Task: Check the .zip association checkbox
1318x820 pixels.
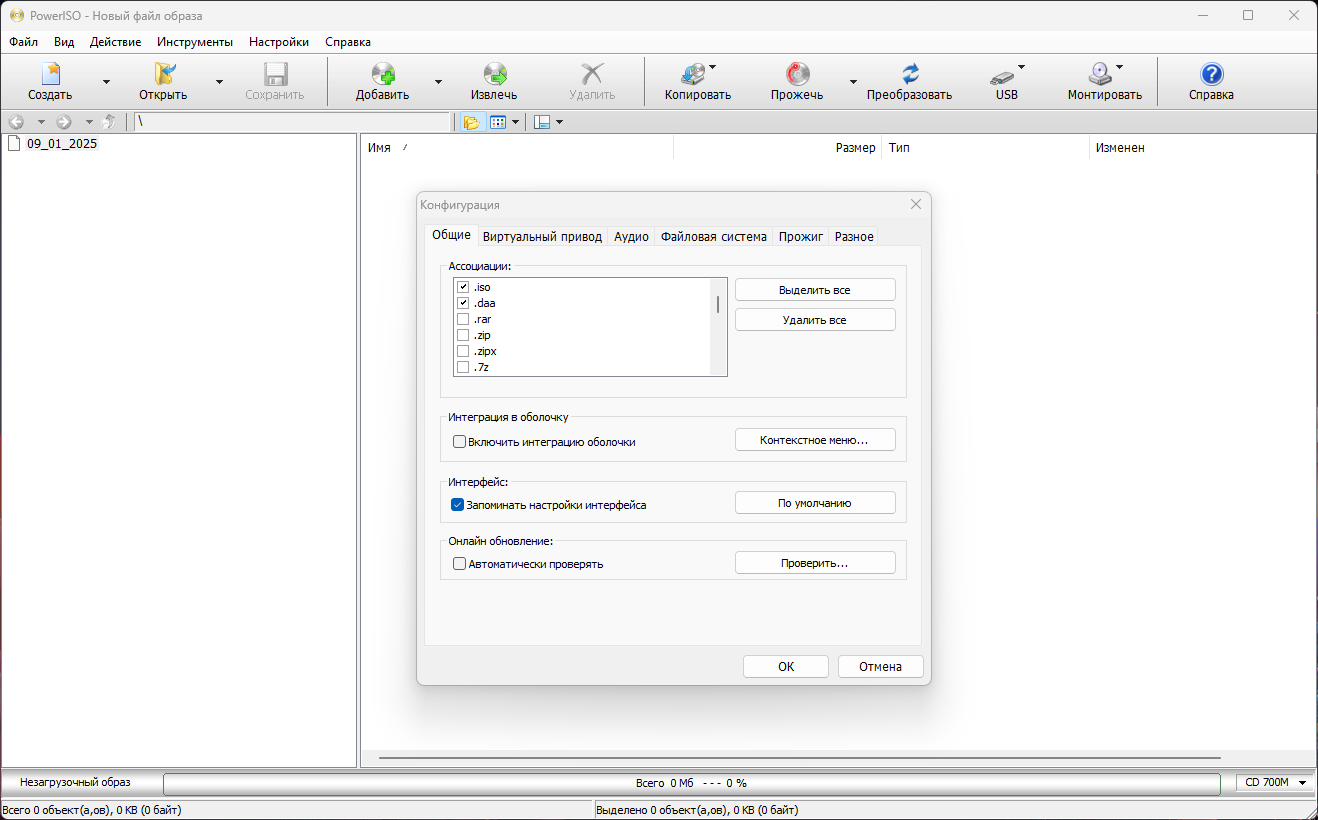Action: (463, 335)
